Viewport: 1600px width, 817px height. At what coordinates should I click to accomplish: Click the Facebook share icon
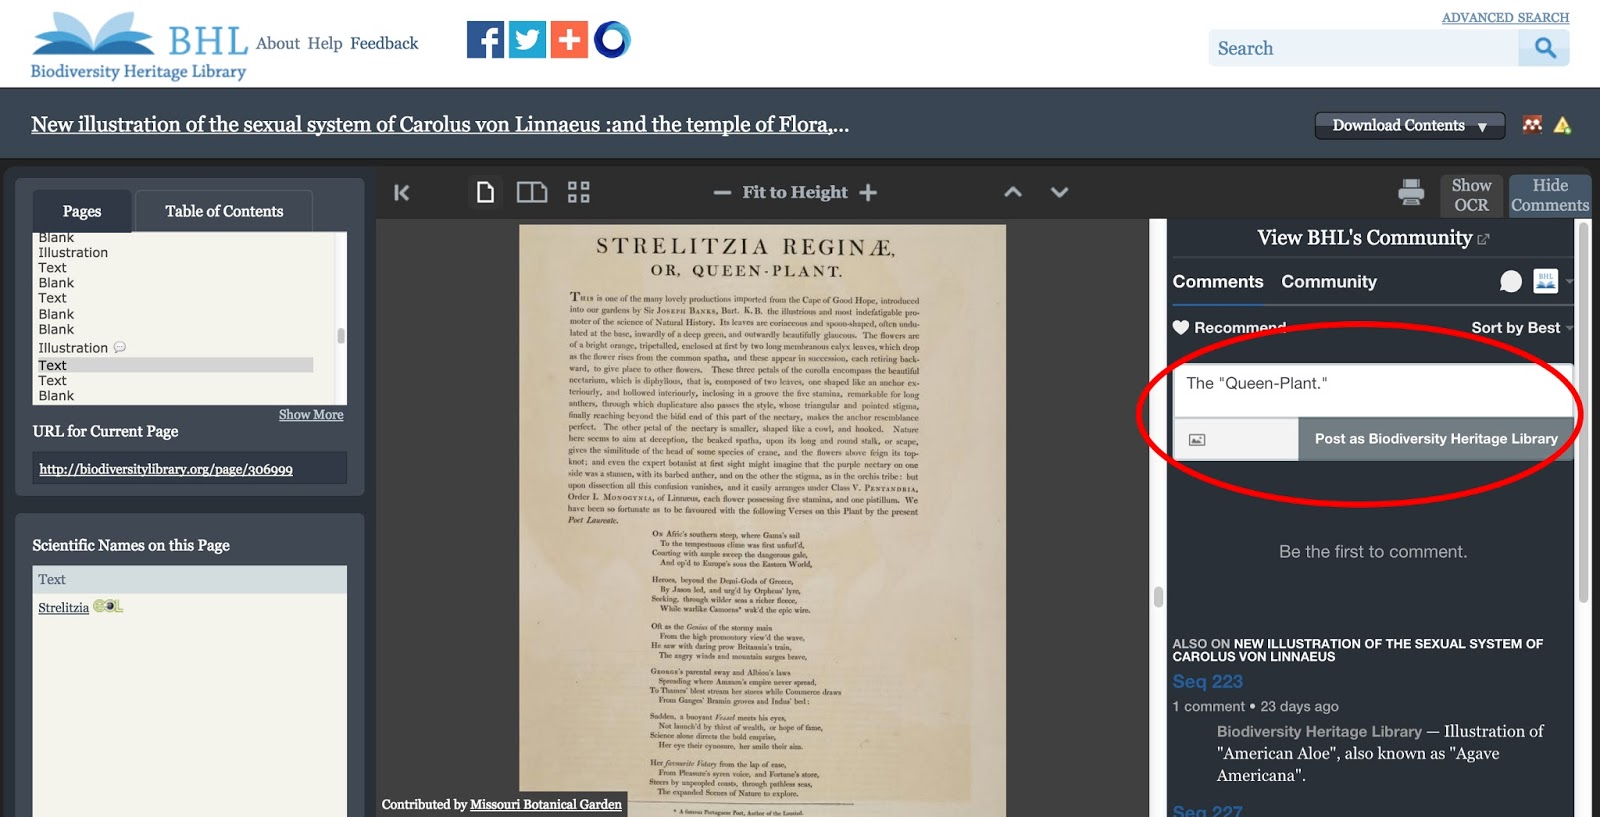tap(485, 40)
